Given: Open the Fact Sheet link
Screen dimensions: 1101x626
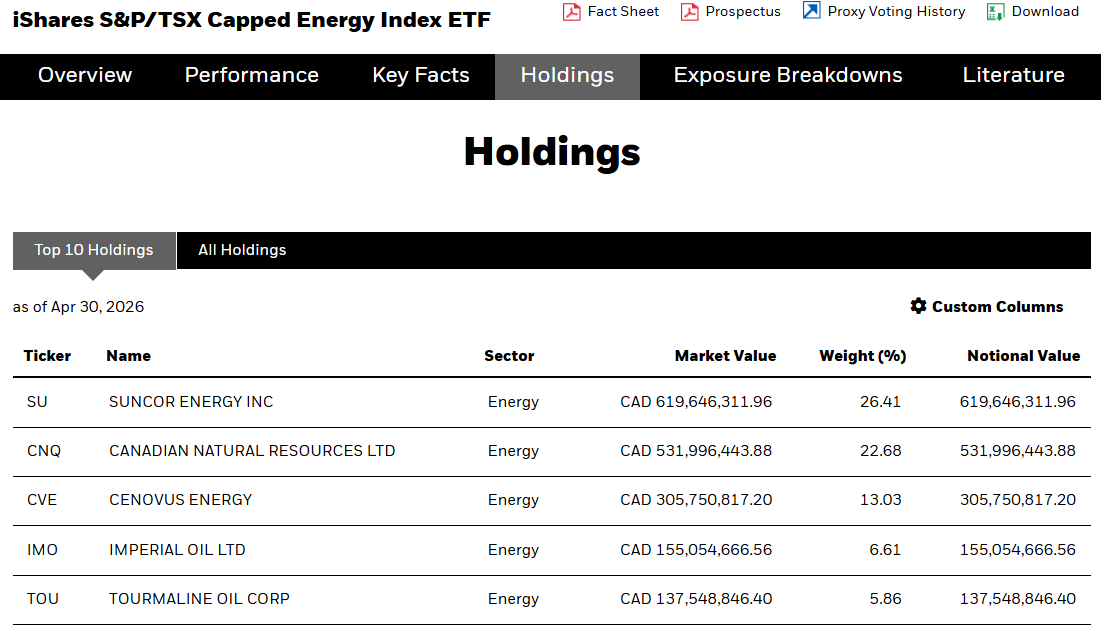Looking at the screenshot, I should click(x=623, y=11).
